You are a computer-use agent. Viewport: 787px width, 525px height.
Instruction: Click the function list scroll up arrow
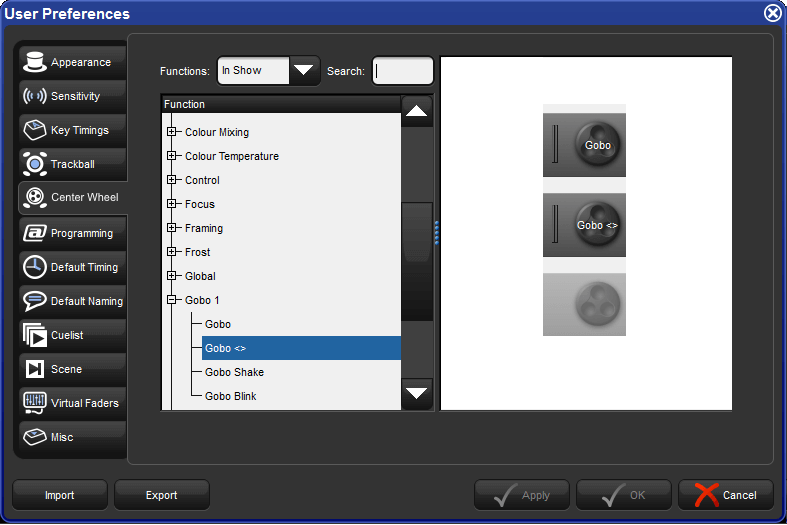[x=417, y=111]
